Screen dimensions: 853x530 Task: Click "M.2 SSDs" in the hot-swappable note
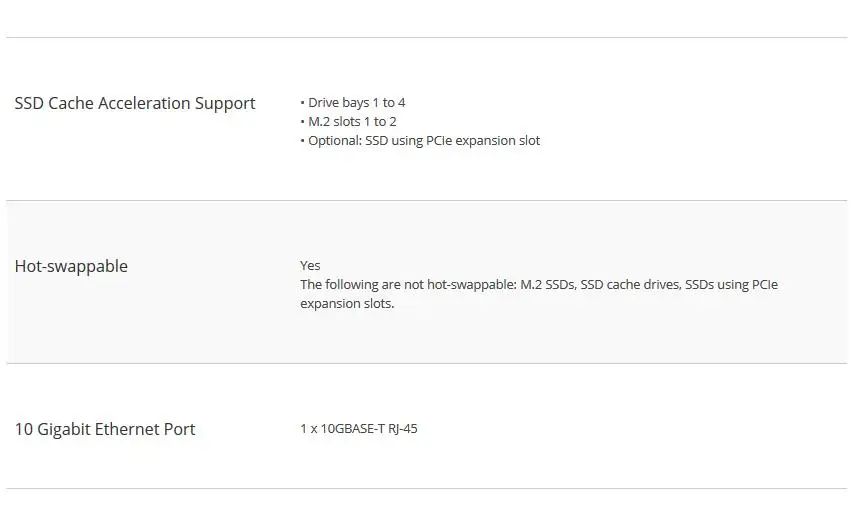pos(547,284)
